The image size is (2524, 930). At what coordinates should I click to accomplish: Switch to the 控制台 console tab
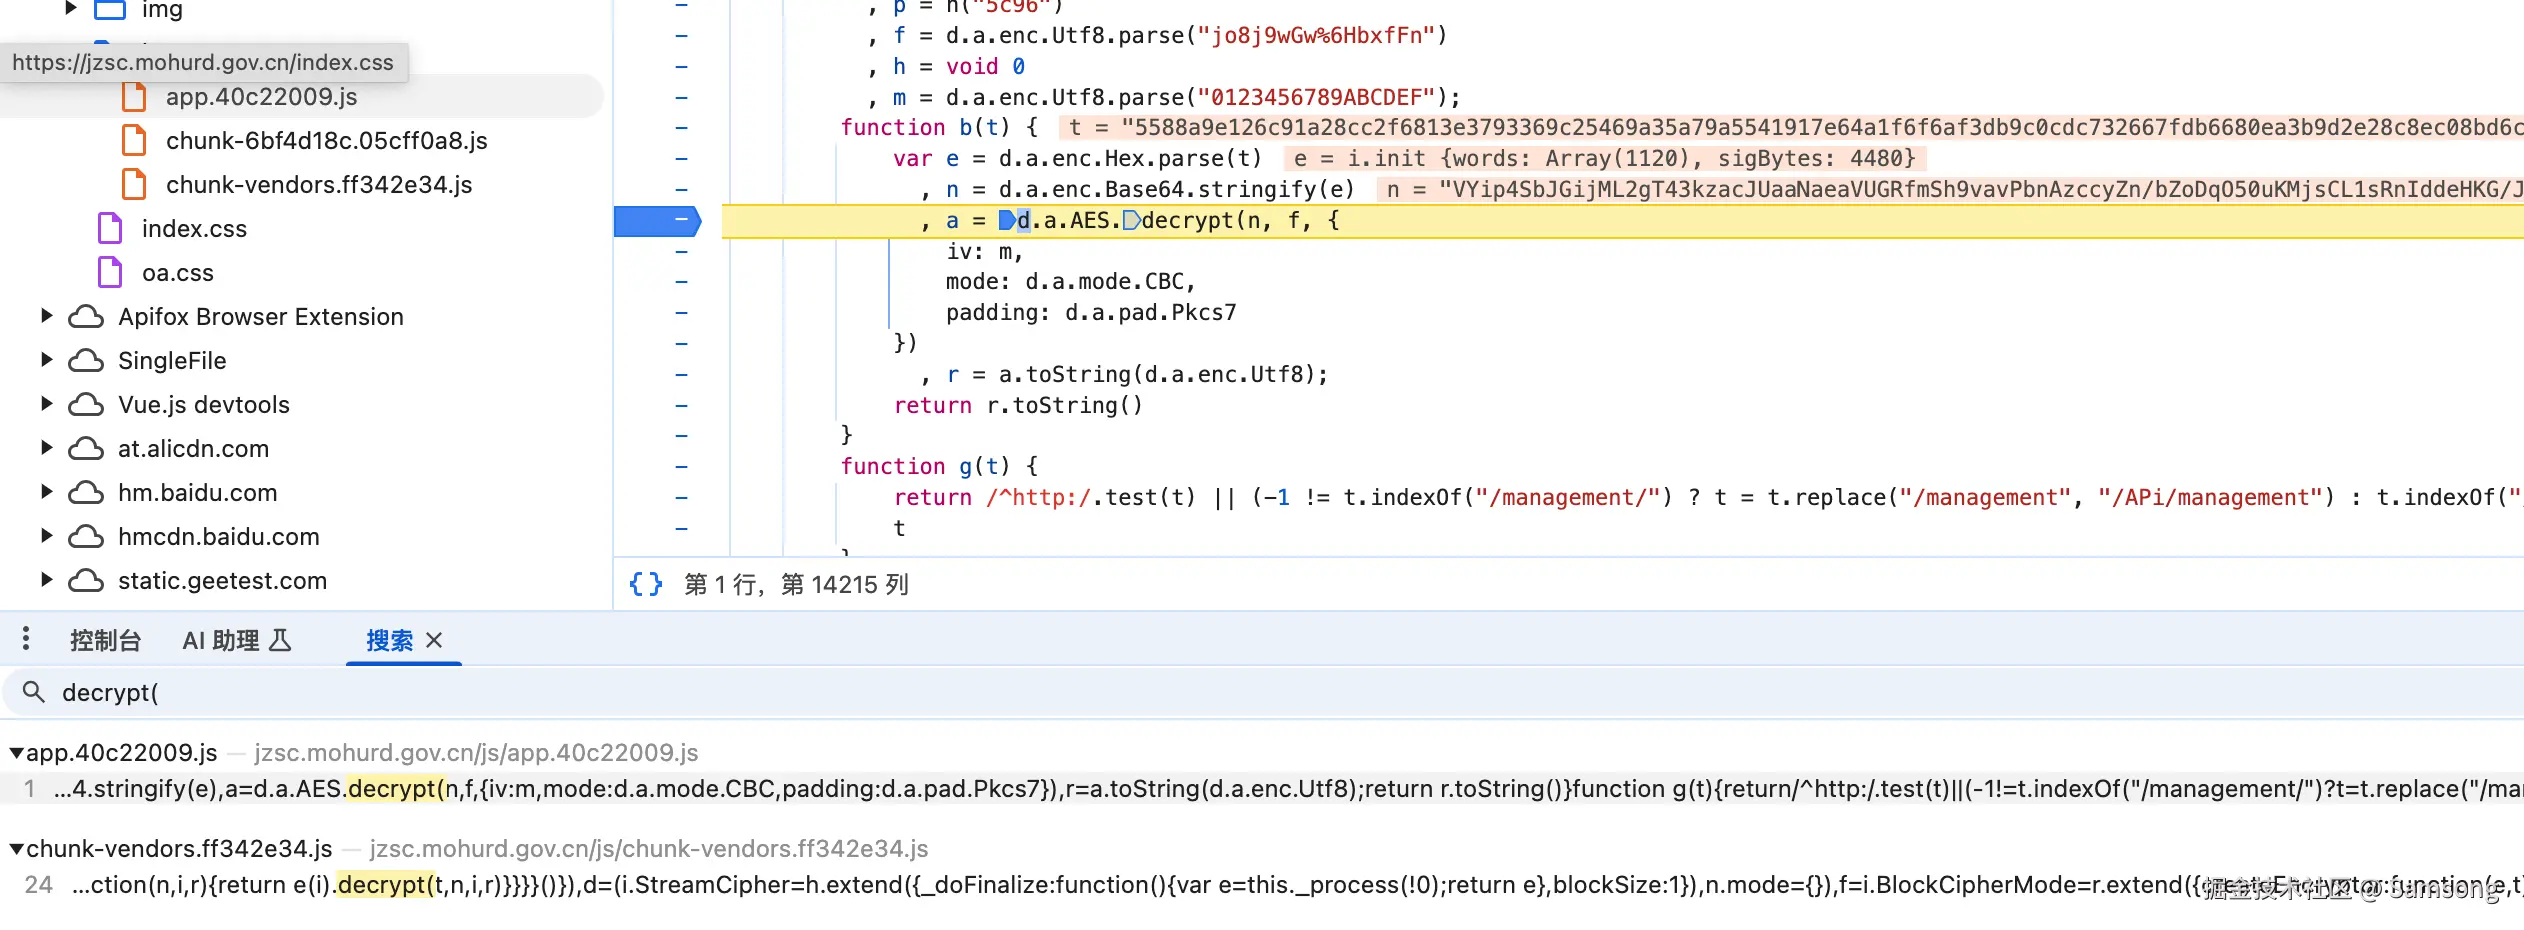pyautogui.click(x=105, y=640)
